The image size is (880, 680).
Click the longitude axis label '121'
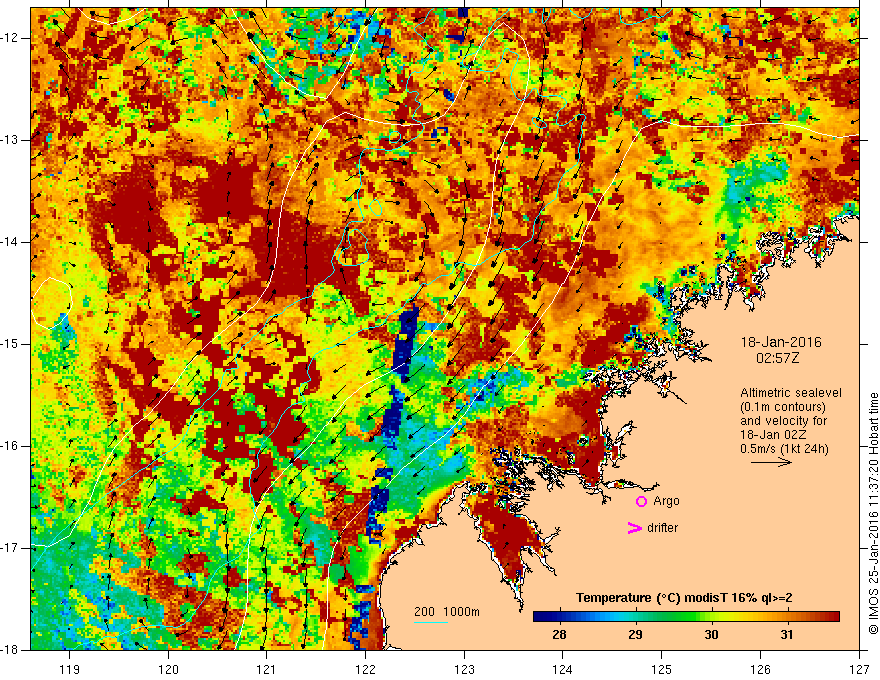tap(267, 669)
